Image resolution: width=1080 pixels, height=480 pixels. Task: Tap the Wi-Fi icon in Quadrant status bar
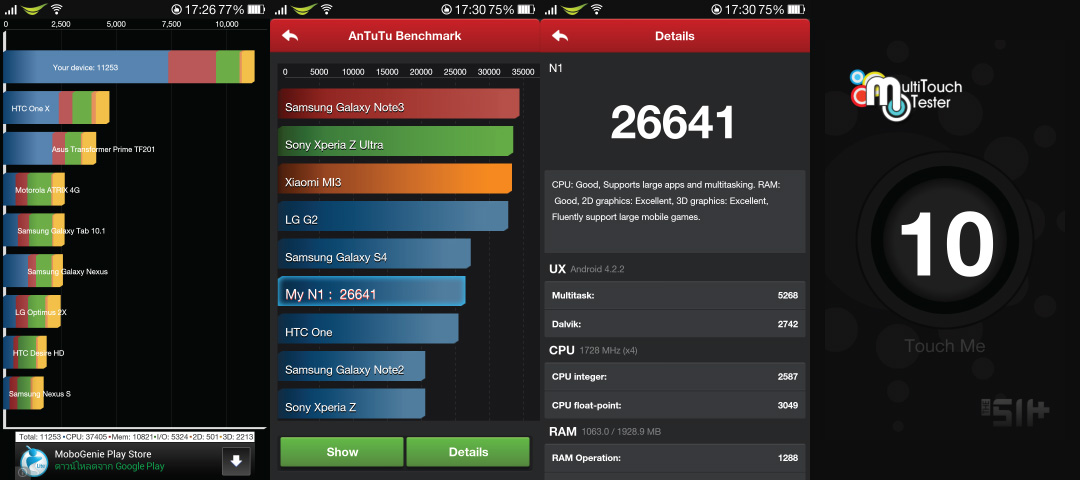point(57,10)
